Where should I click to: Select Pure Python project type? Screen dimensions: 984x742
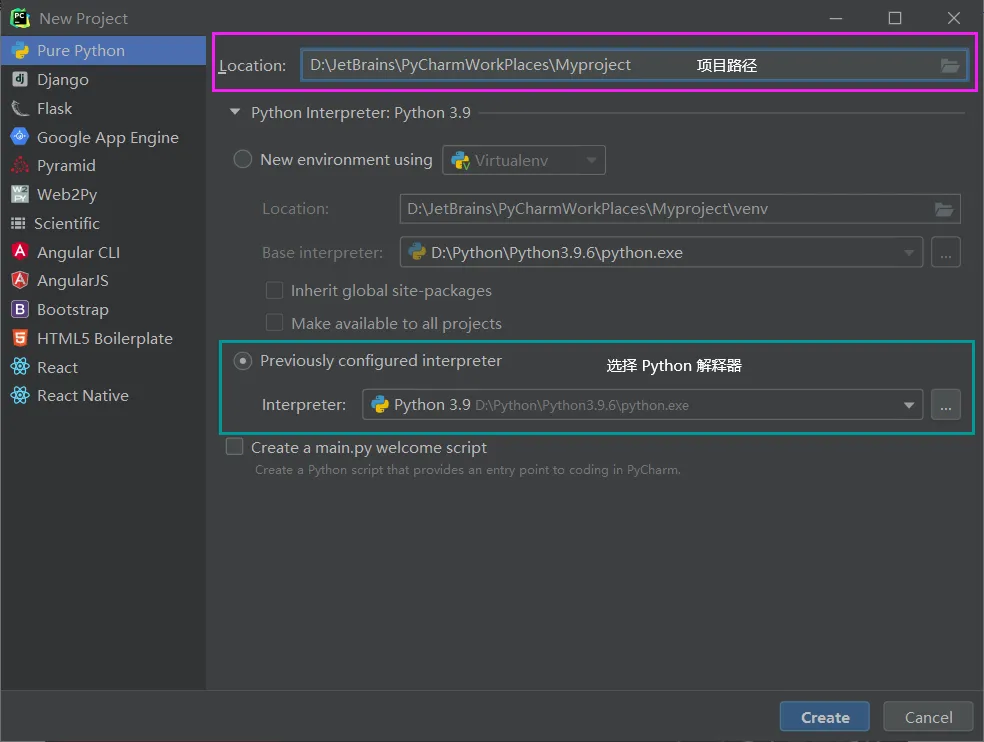coord(103,50)
